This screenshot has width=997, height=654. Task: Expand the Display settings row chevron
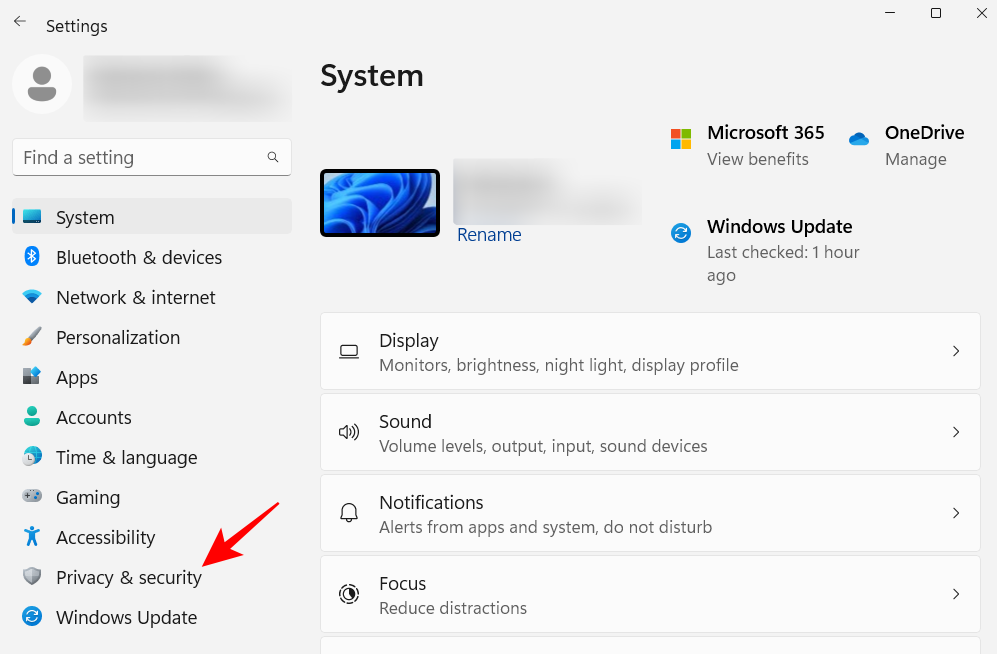(955, 351)
